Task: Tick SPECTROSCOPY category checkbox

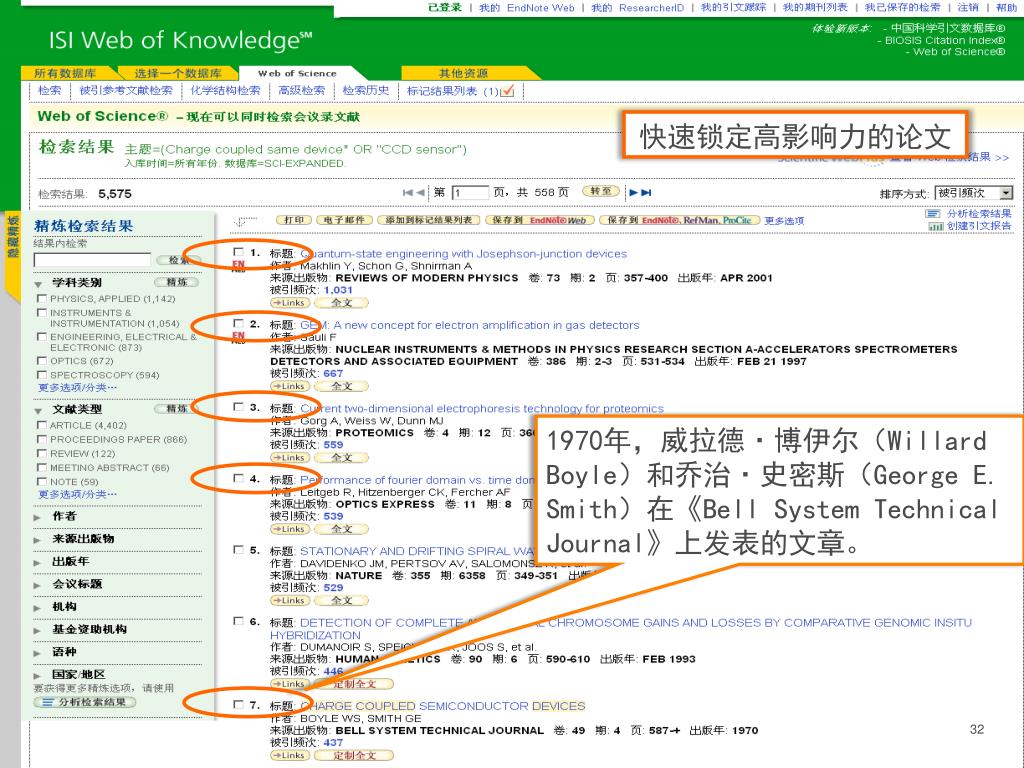Action: 42,375
